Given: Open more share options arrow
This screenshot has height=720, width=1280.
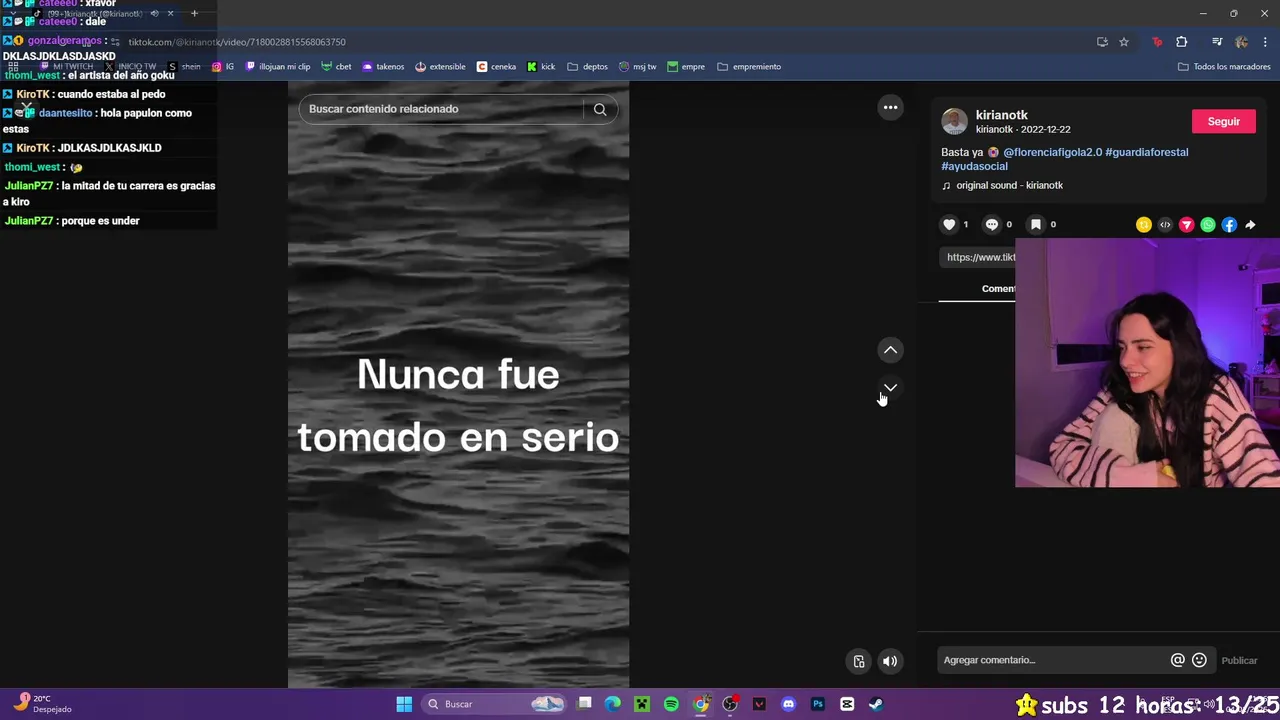Looking at the screenshot, I should pyautogui.click(x=1250, y=225).
